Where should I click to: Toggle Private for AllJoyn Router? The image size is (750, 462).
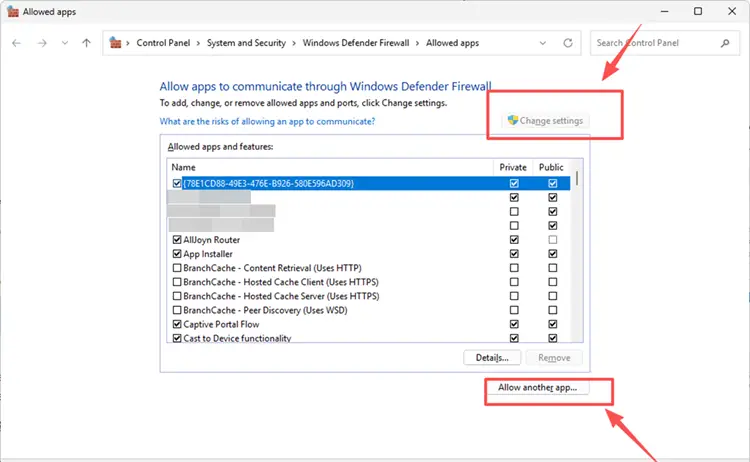tap(514, 240)
